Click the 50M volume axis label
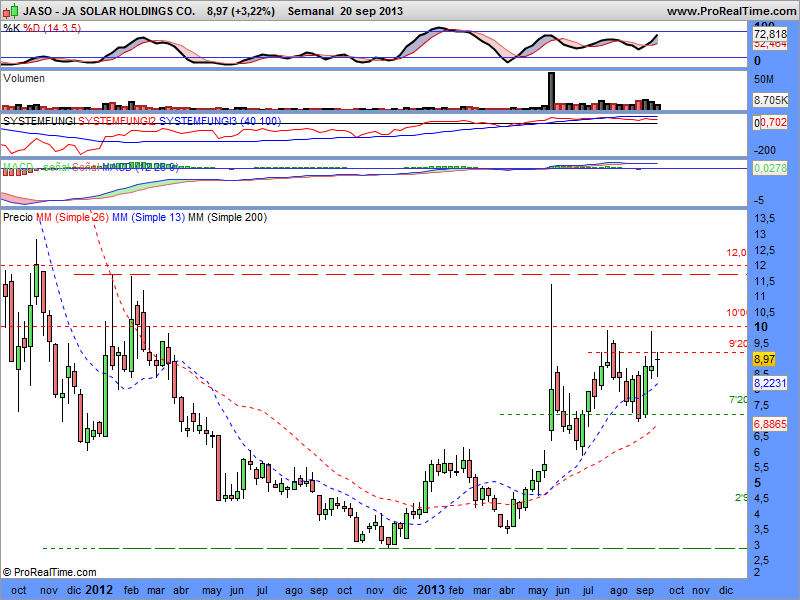800x600 pixels. 763,79
